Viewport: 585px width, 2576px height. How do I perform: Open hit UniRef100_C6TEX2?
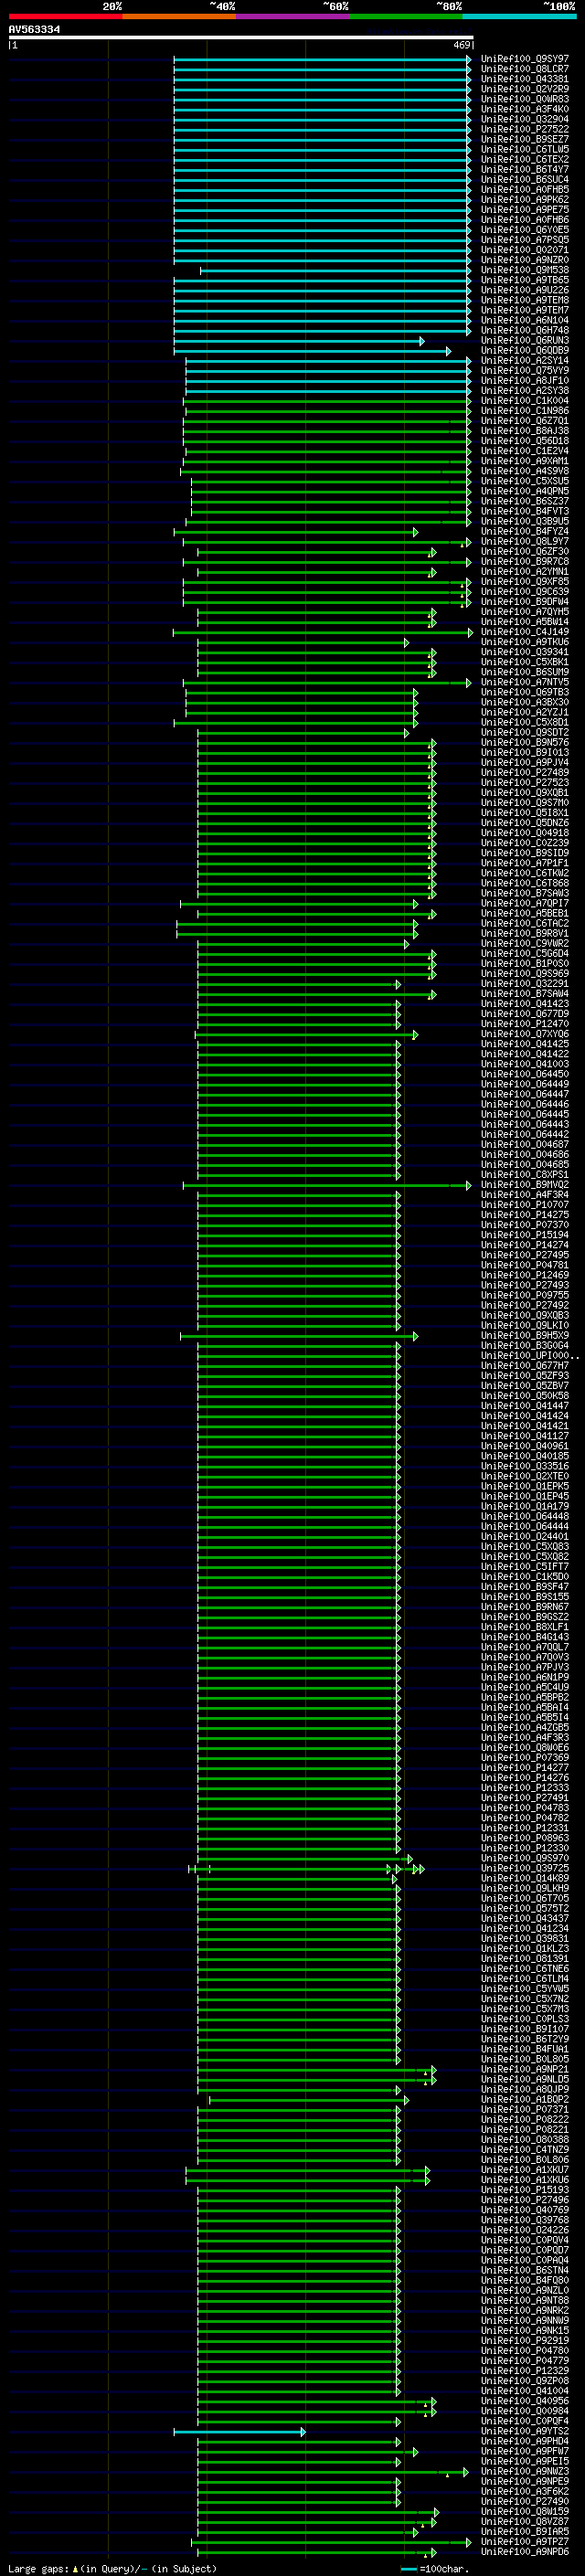point(525,159)
